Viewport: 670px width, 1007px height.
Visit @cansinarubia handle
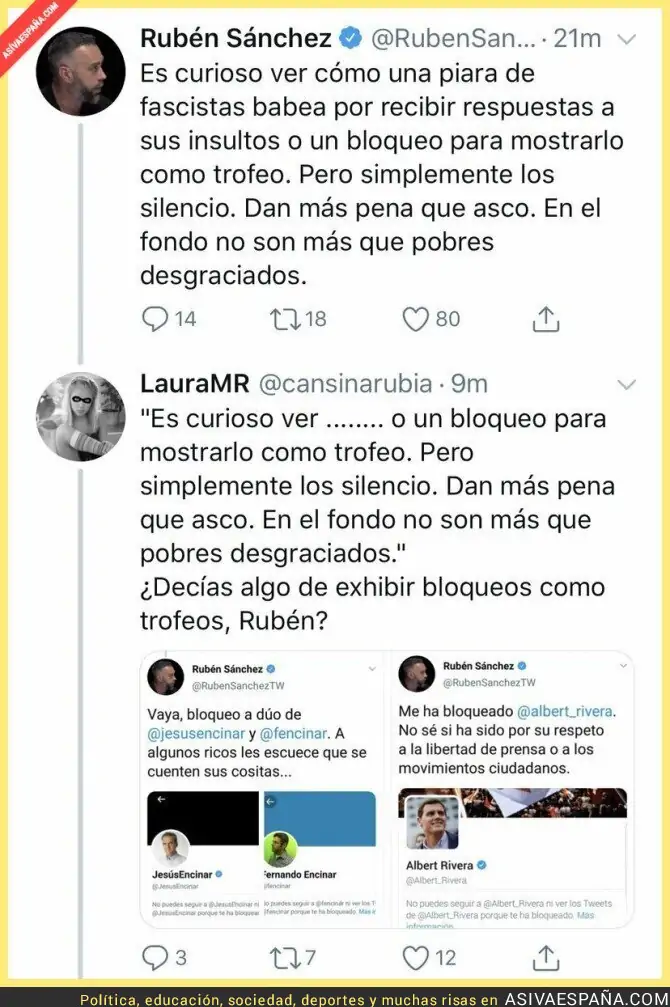pos(346,383)
